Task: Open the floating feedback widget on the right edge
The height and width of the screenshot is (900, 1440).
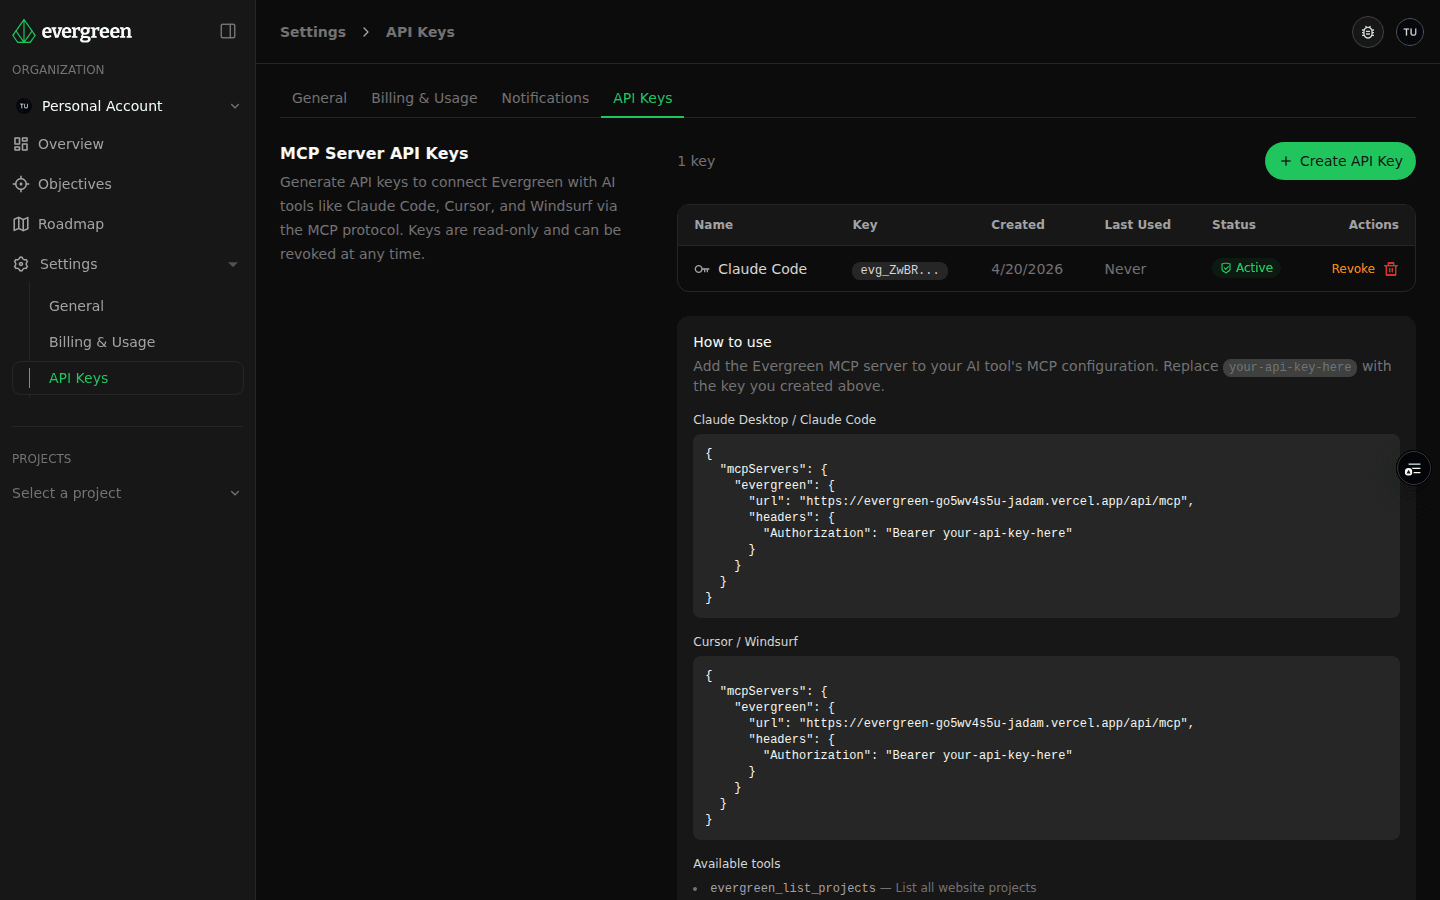Action: click(1412, 468)
